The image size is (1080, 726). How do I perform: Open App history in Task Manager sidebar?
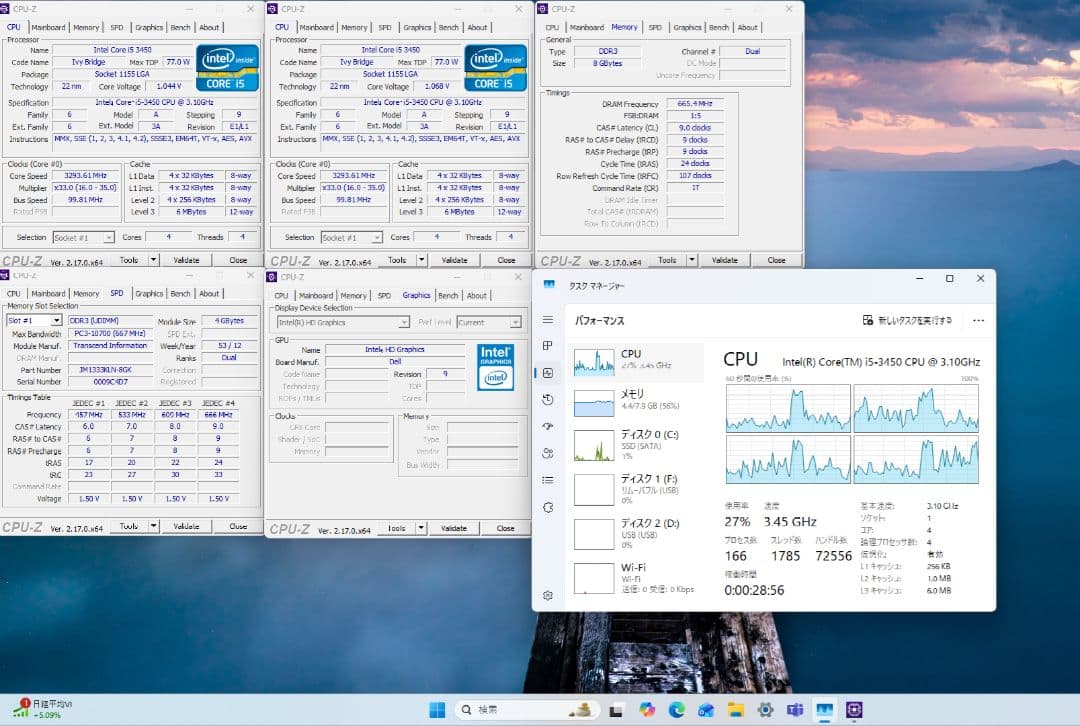pos(548,399)
